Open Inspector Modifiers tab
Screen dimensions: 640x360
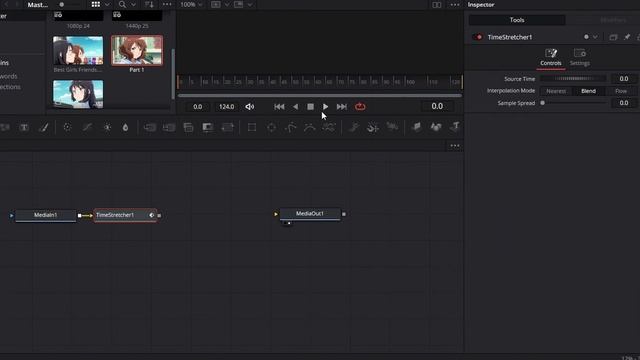click(613, 20)
